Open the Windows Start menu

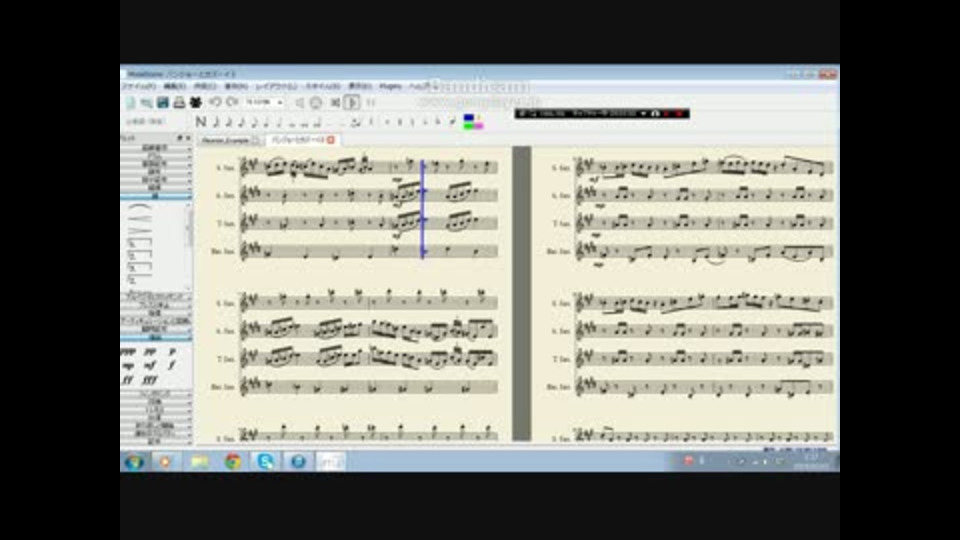(x=134, y=462)
